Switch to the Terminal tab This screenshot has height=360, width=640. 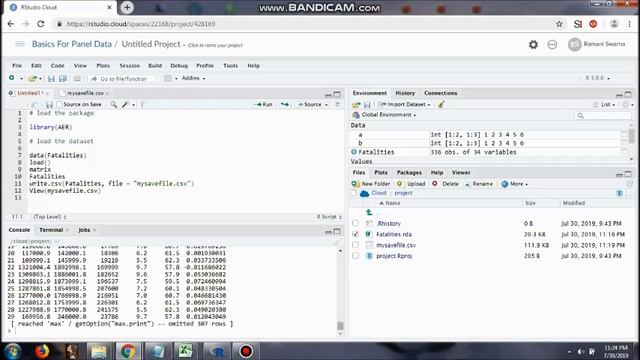[x=51, y=230]
